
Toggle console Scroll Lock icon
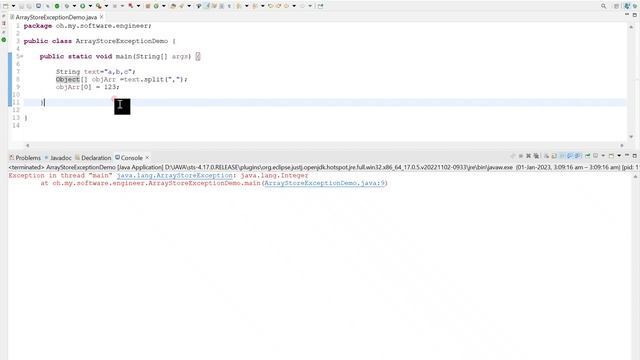click(x=554, y=156)
